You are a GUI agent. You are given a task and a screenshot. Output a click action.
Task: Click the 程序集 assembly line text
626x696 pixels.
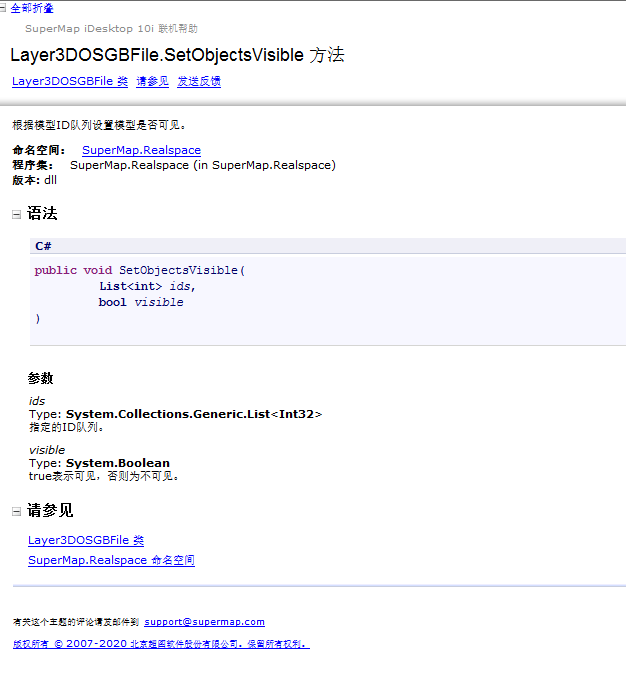coord(174,165)
